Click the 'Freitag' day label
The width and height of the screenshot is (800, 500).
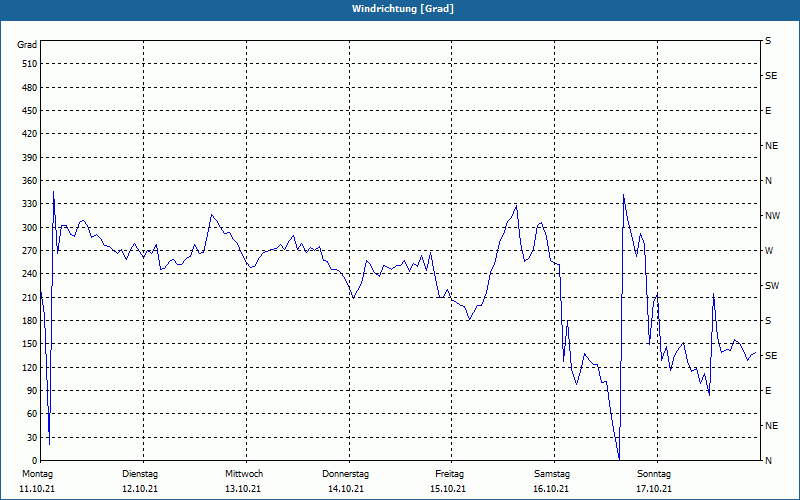pyautogui.click(x=449, y=474)
